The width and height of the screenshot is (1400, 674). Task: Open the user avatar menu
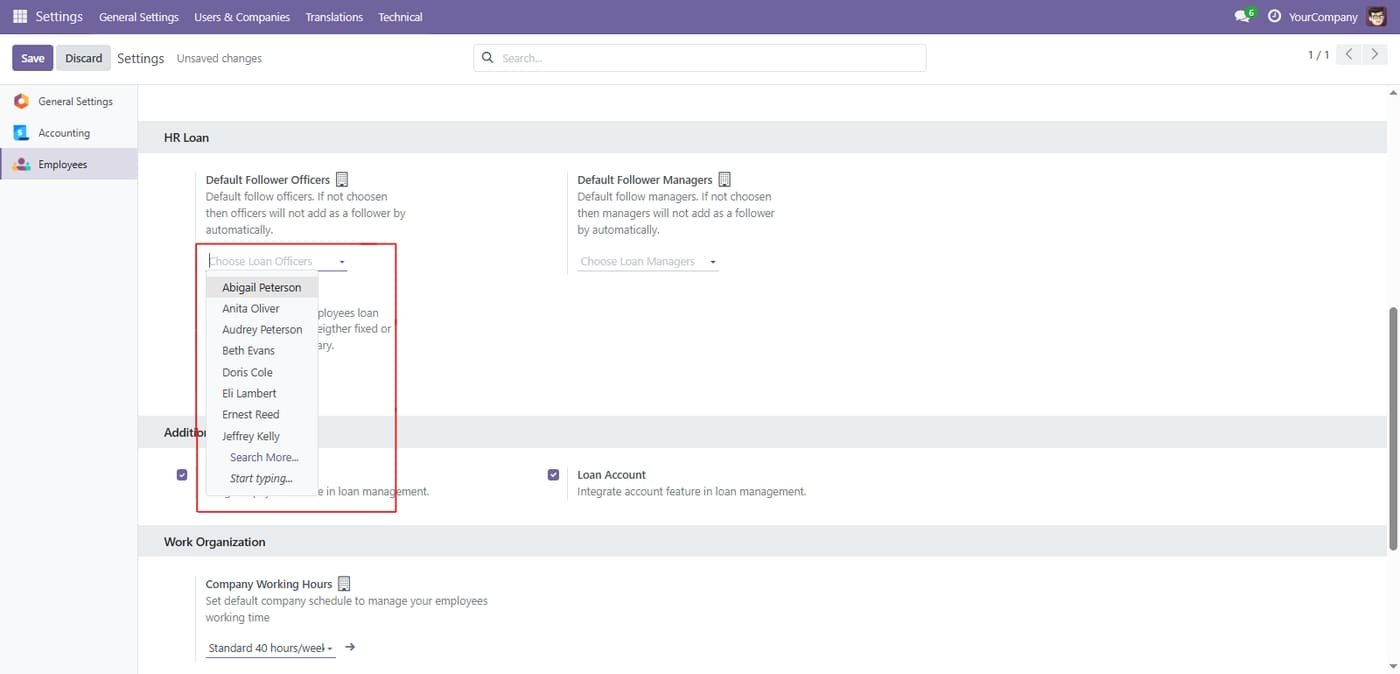[x=1376, y=16]
